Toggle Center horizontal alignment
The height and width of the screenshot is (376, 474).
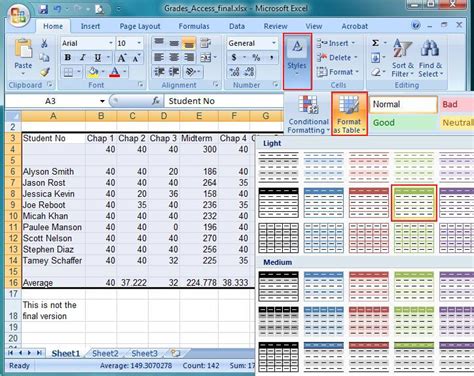[x=174, y=58]
